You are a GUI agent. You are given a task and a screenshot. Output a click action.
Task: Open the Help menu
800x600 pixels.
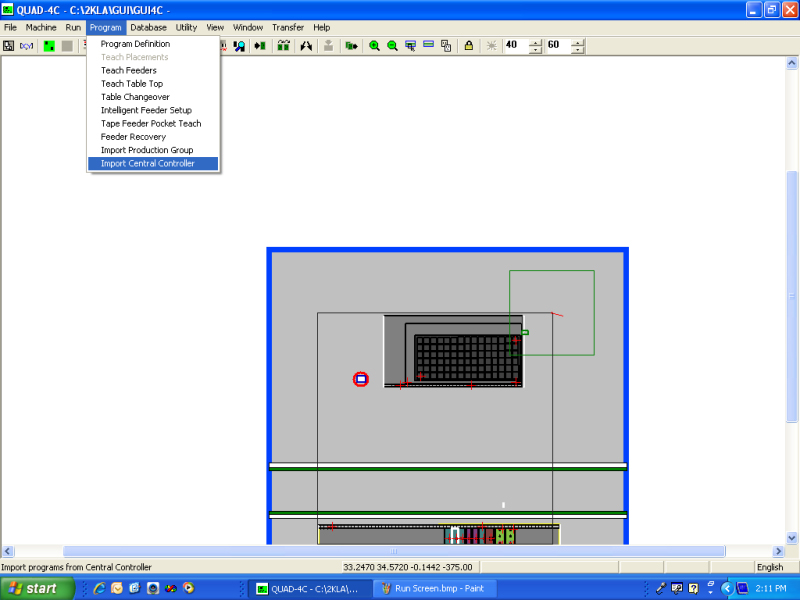321,28
